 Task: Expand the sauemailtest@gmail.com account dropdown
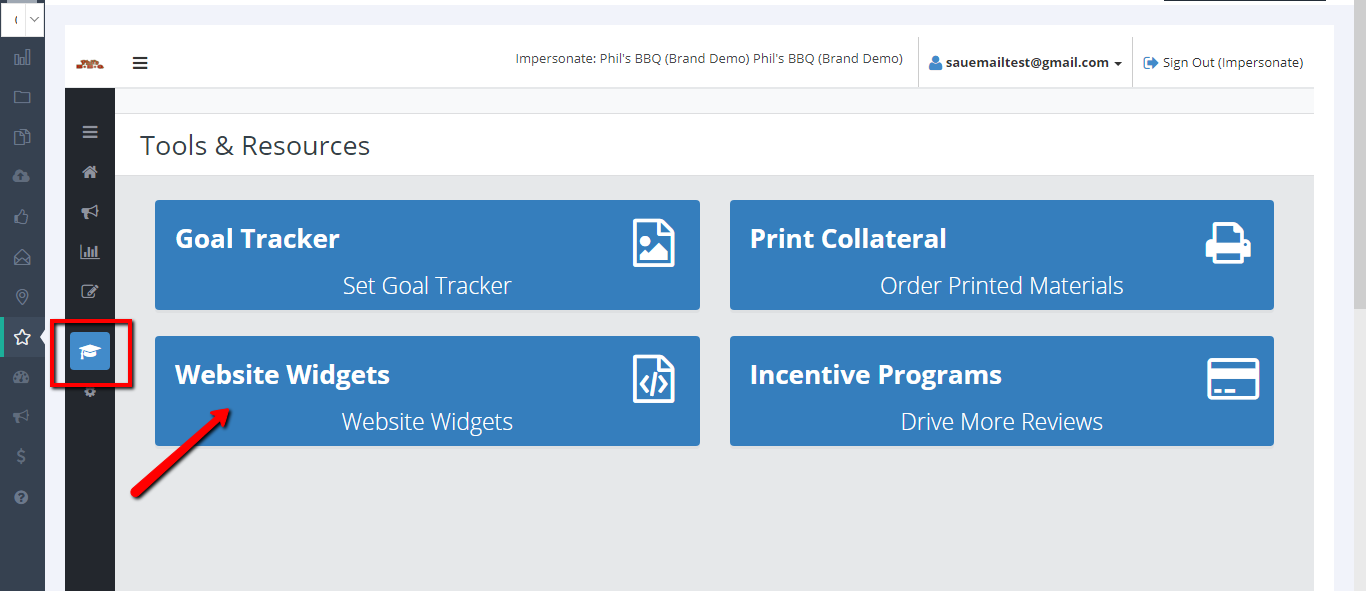[x=1025, y=63]
